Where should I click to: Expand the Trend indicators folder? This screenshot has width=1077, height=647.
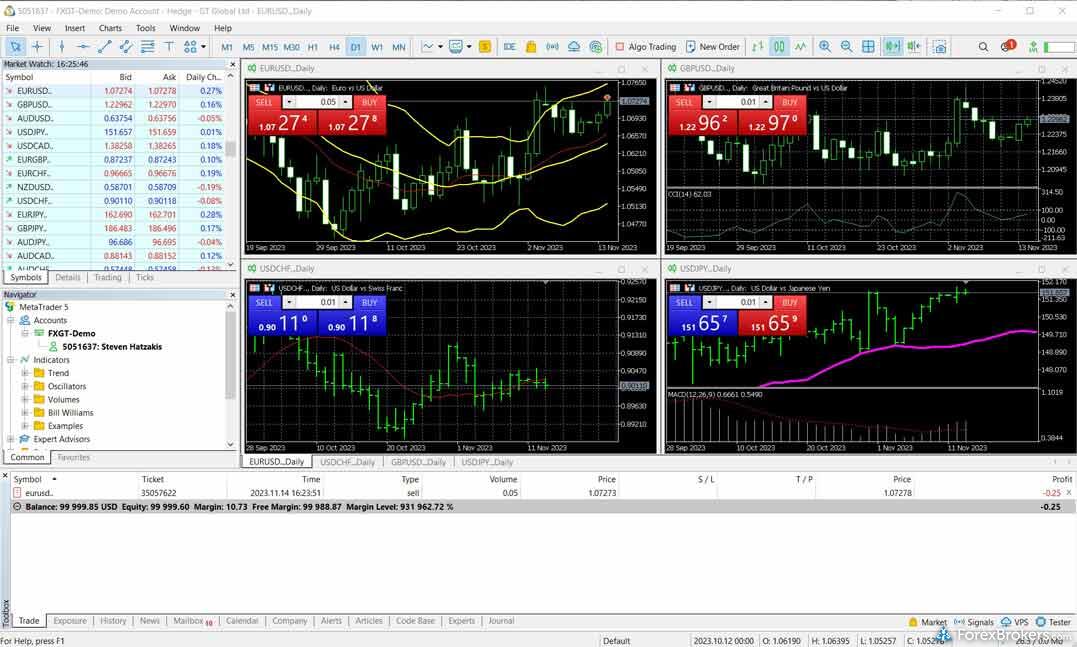coord(25,373)
